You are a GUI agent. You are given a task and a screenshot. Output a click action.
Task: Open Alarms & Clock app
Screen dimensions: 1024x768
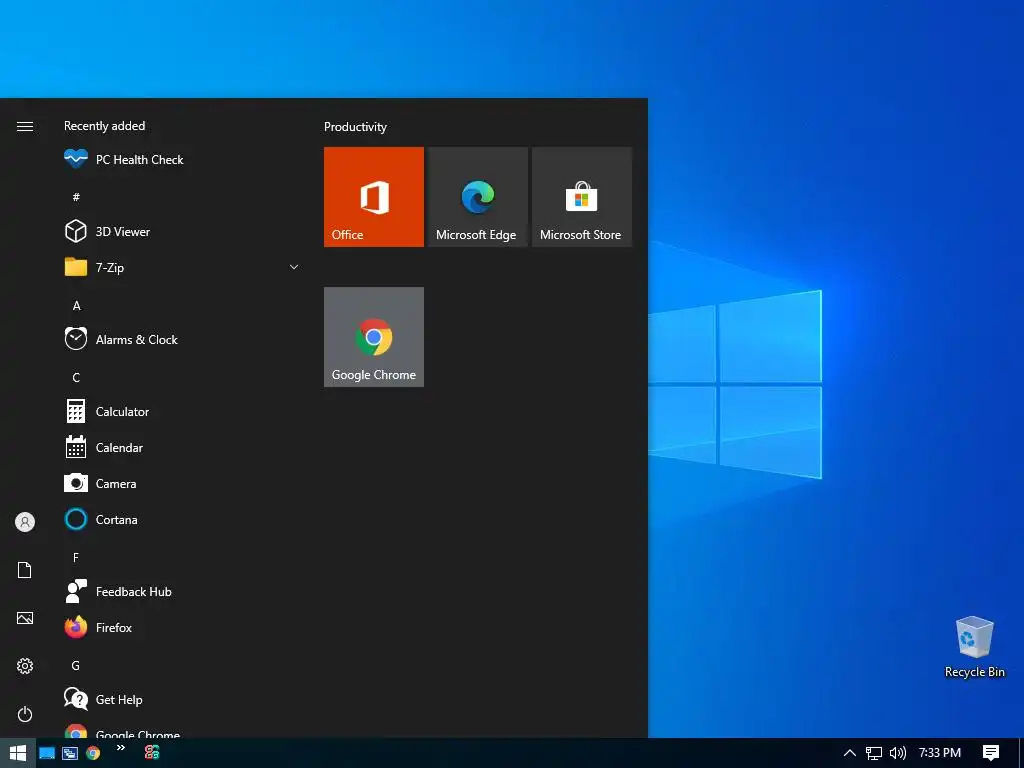(x=181, y=340)
